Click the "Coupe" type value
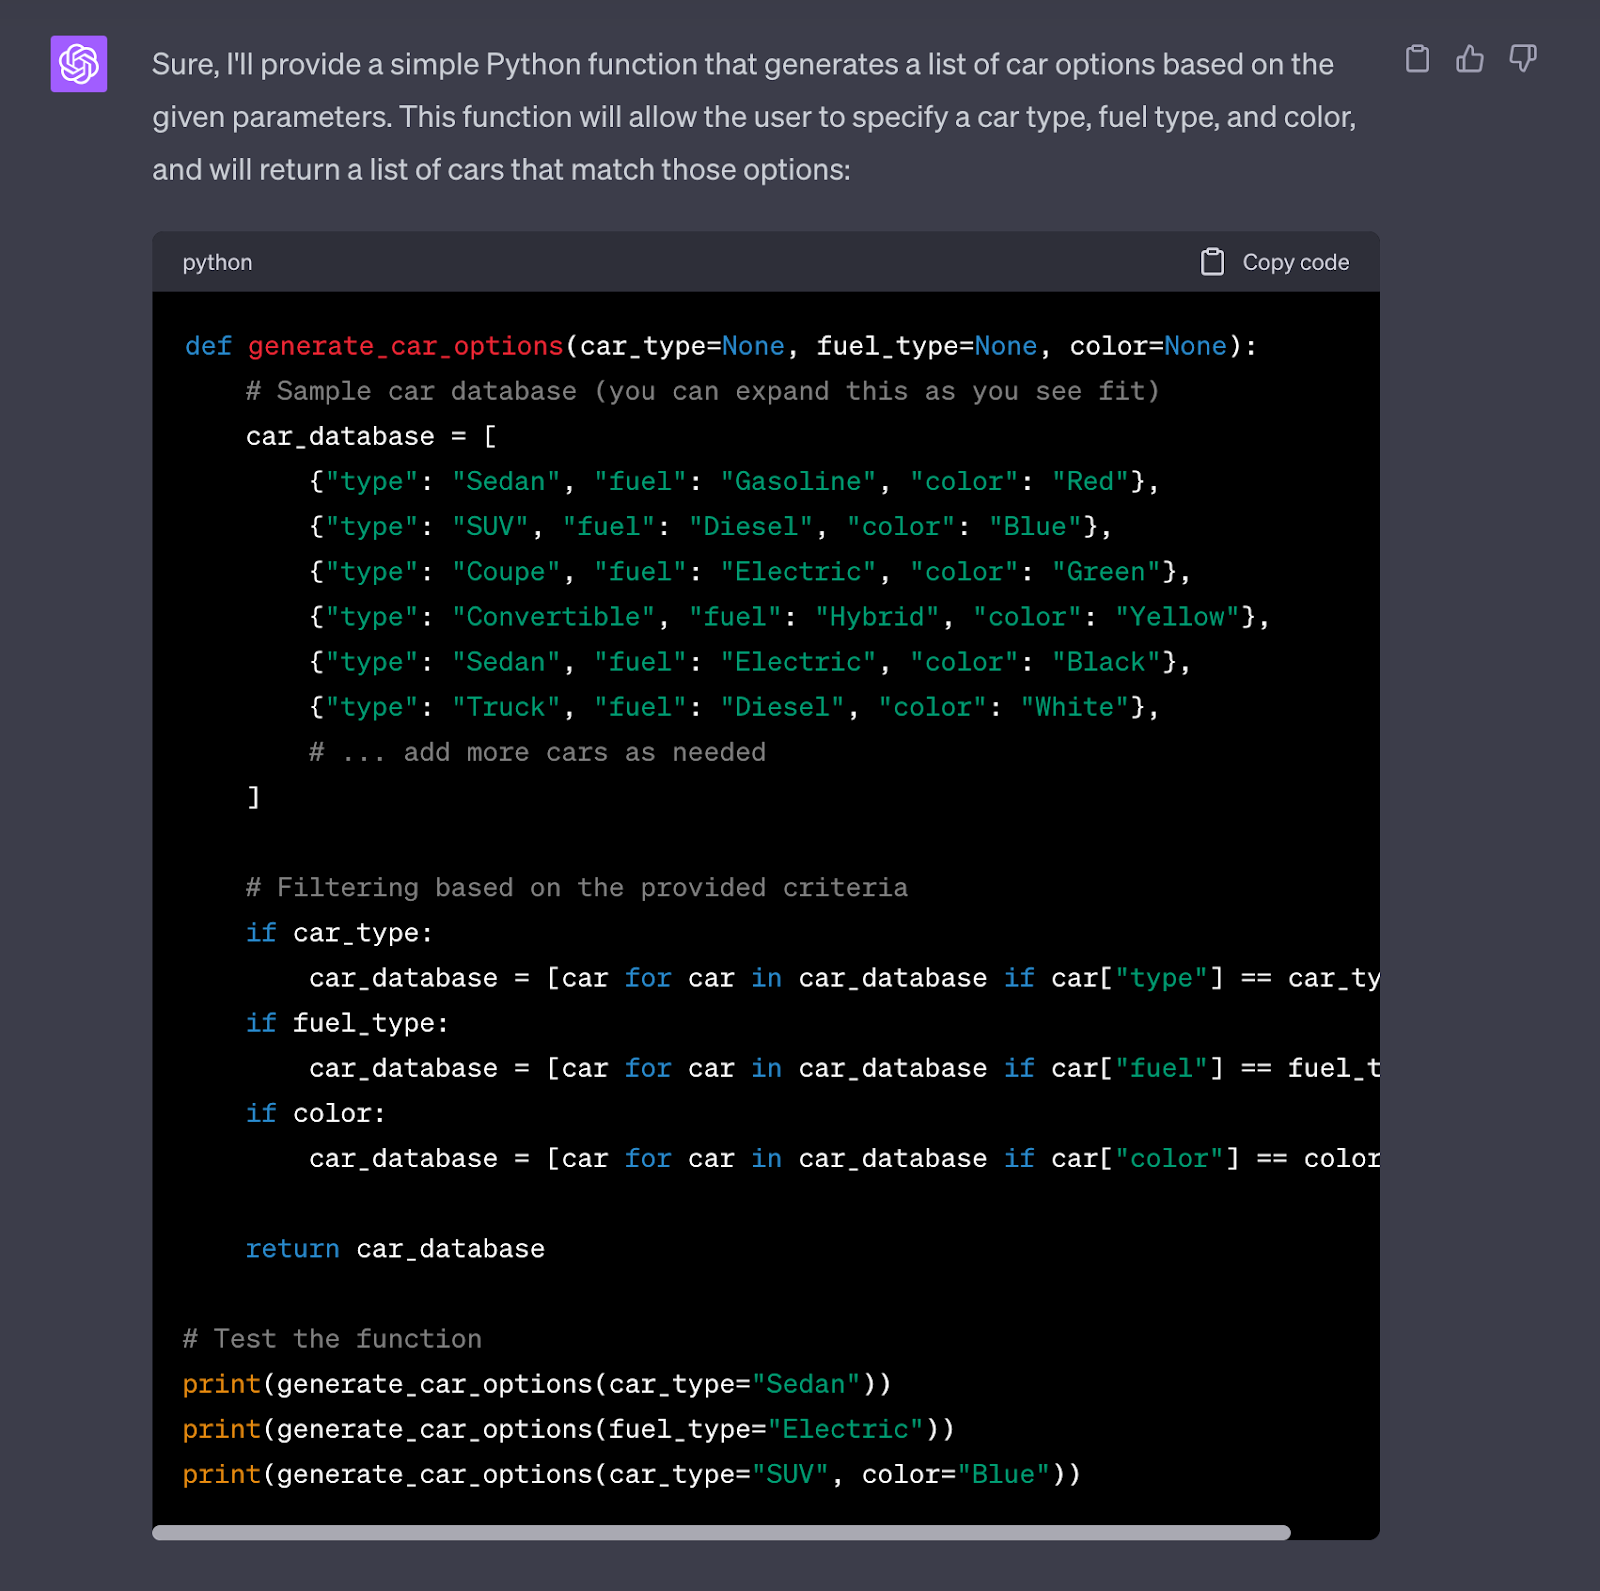1600x1591 pixels. click(506, 571)
